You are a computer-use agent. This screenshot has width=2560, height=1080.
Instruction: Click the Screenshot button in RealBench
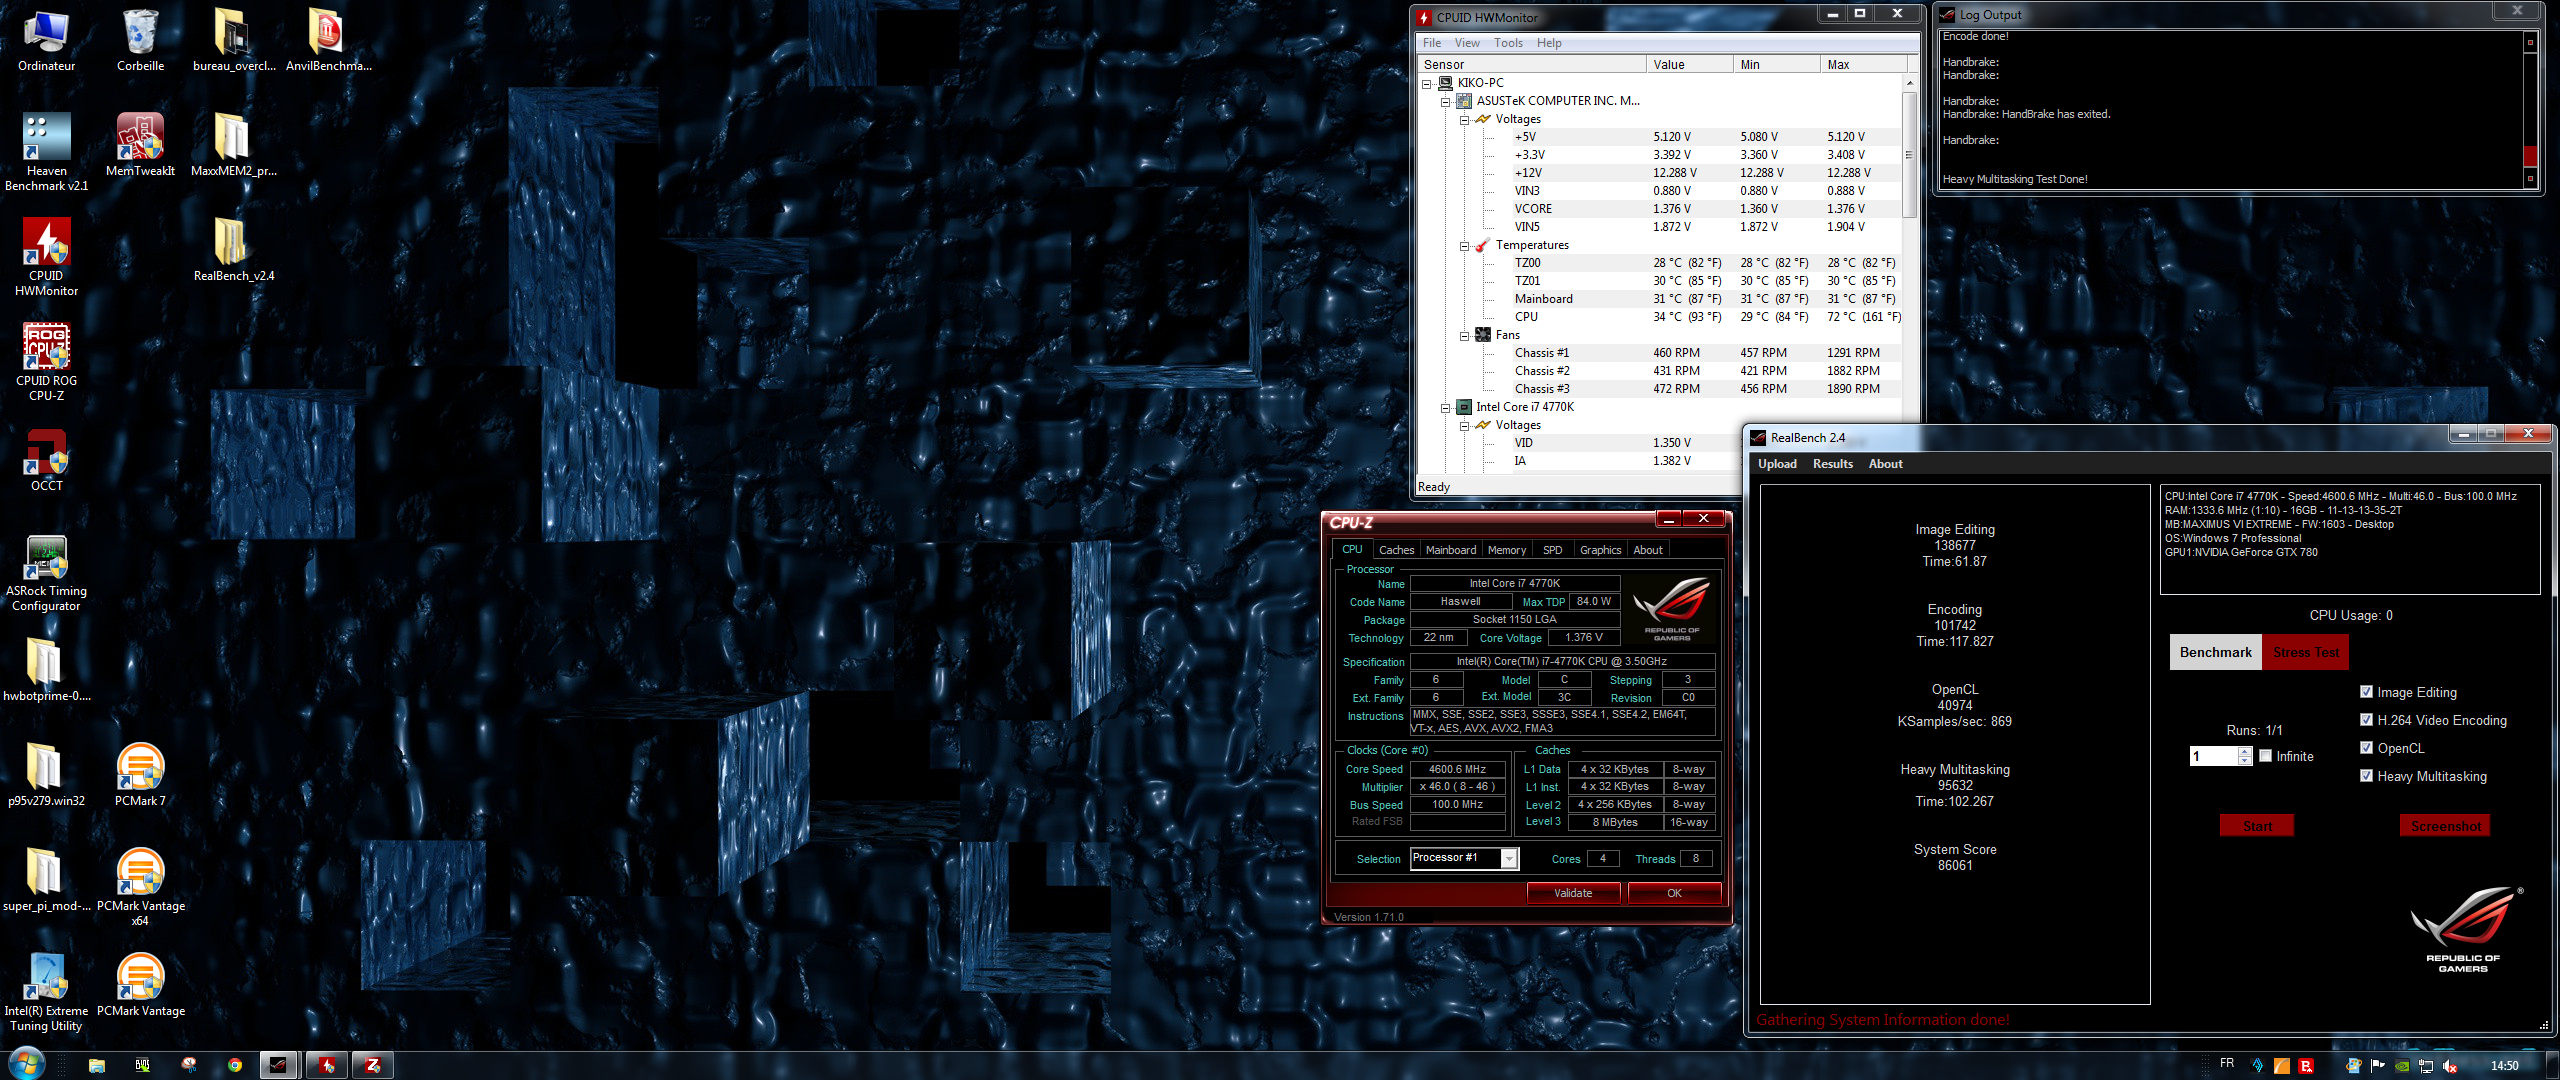[x=2445, y=826]
